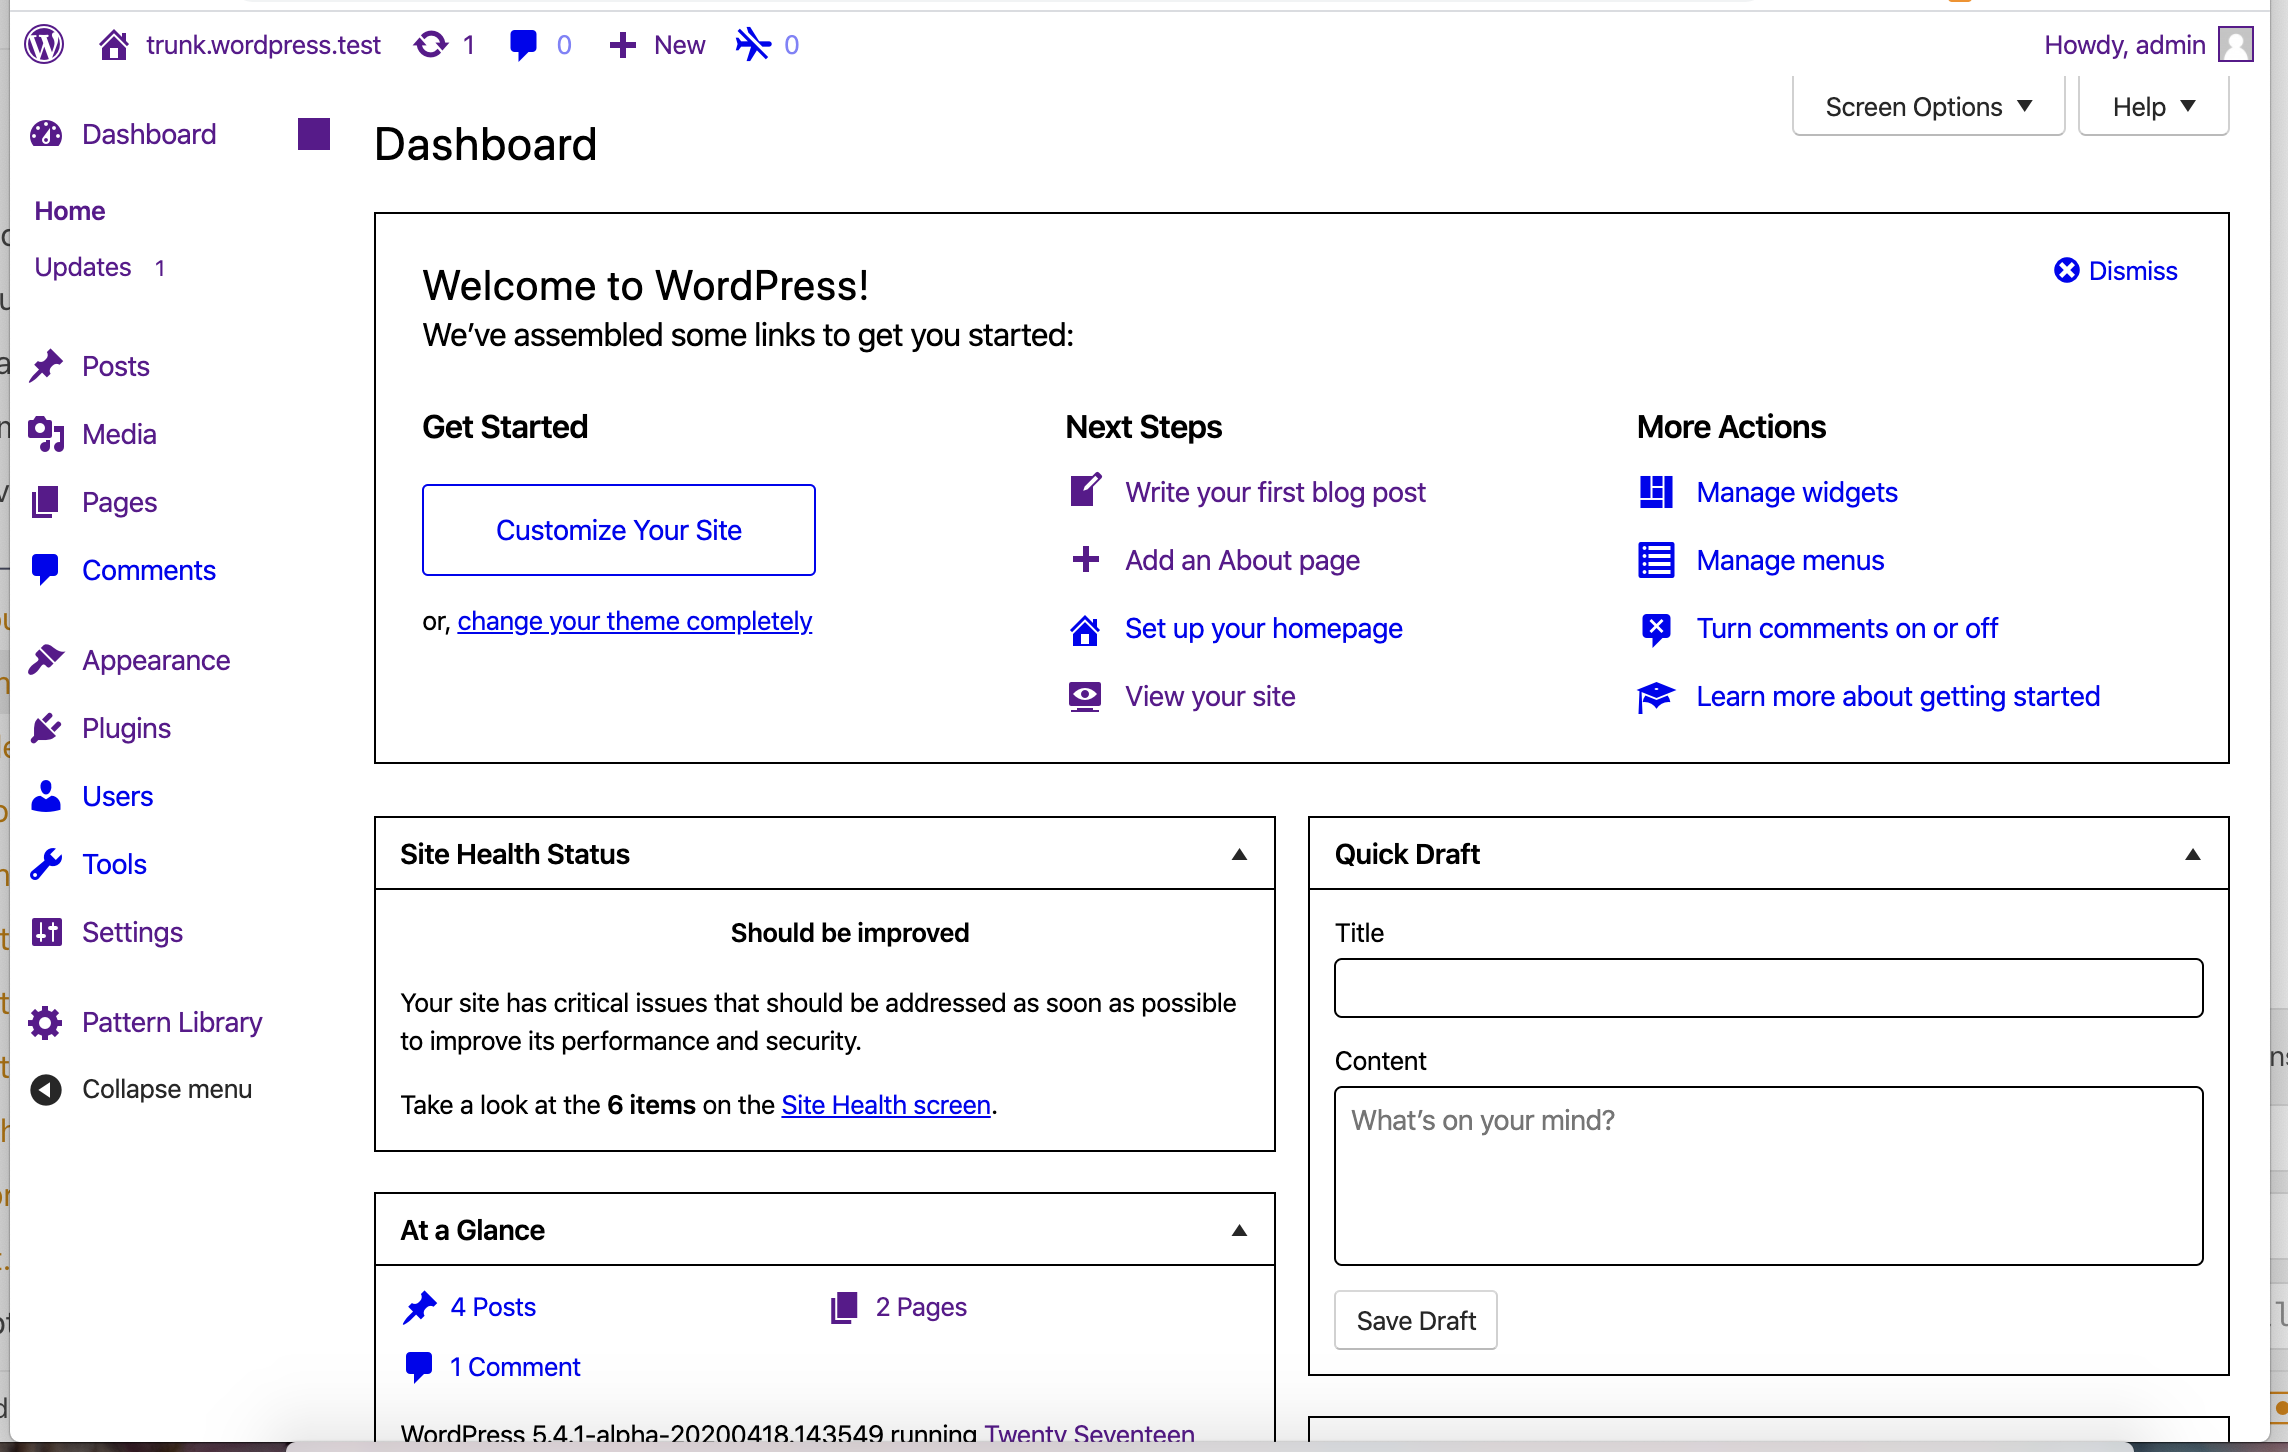Go to the Home submenu item
2288x1452 pixels.
(70, 211)
